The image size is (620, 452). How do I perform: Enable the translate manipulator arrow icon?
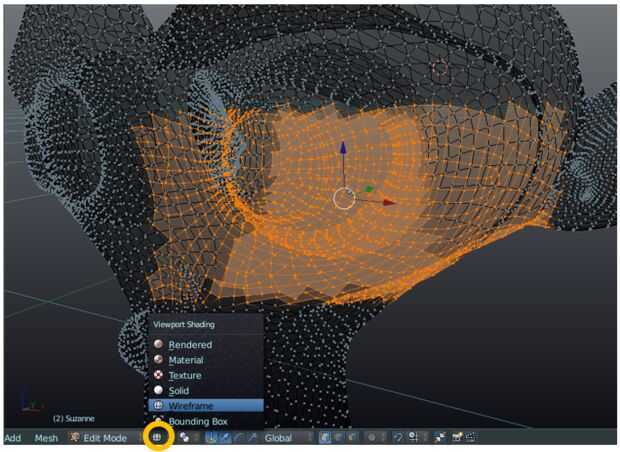click(x=225, y=437)
